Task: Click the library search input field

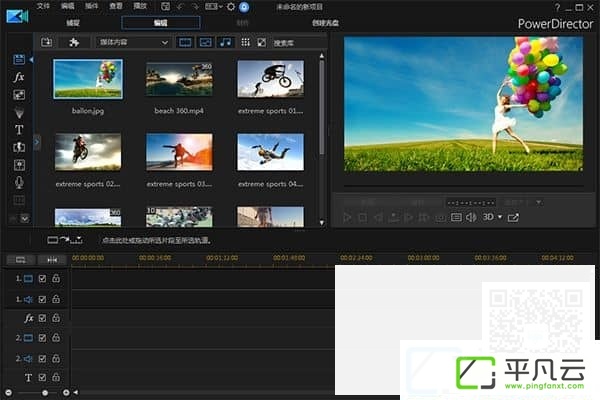Action: coord(299,43)
